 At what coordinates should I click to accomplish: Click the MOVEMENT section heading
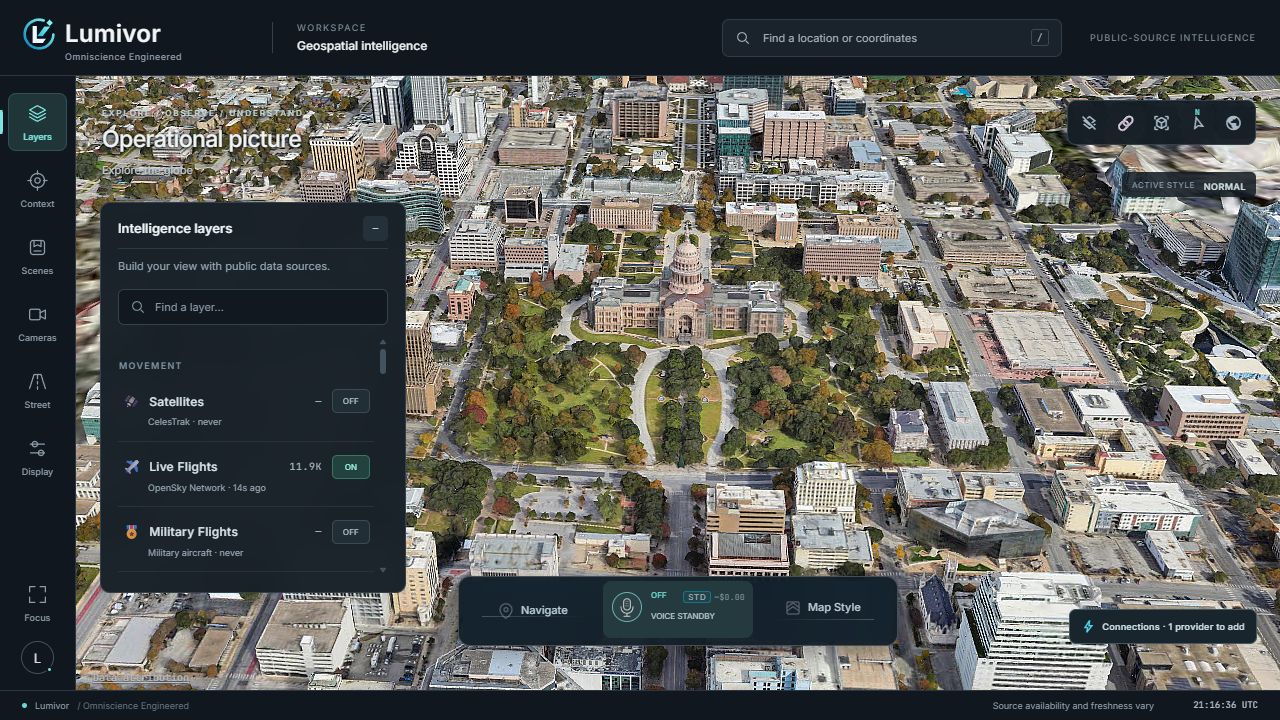(150, 366)
